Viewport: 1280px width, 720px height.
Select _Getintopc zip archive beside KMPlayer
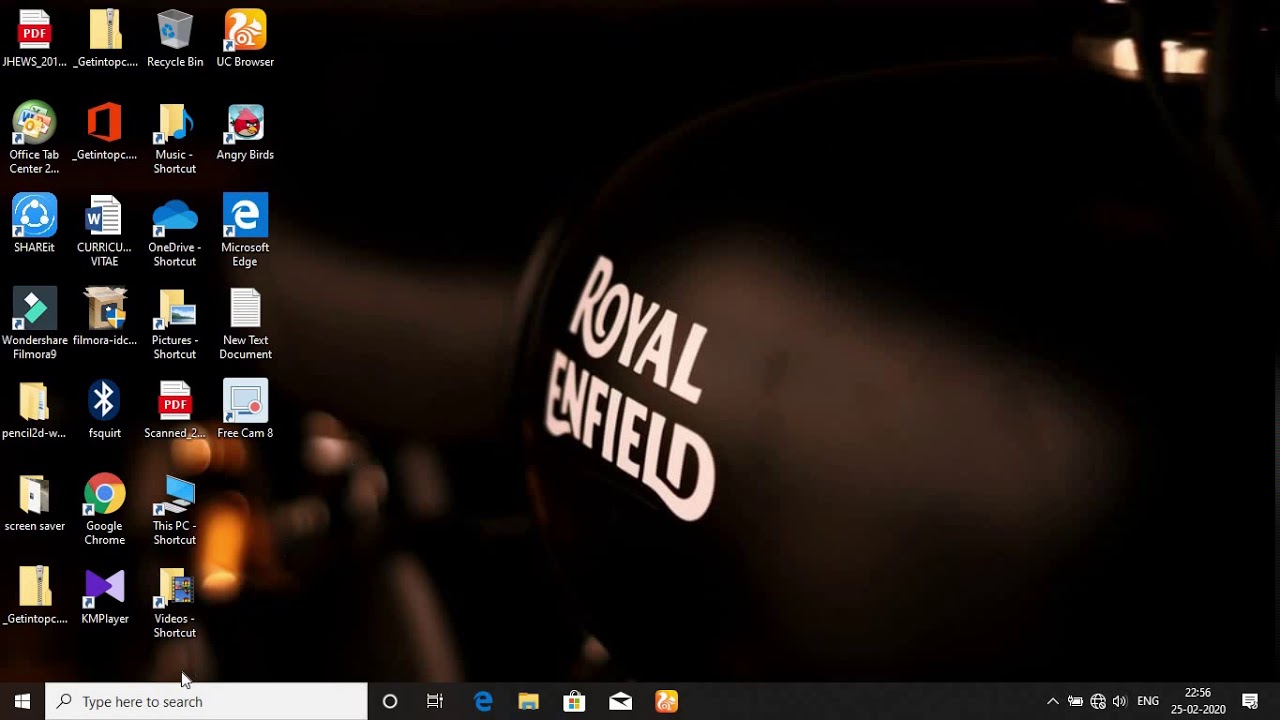click(35, 596)
